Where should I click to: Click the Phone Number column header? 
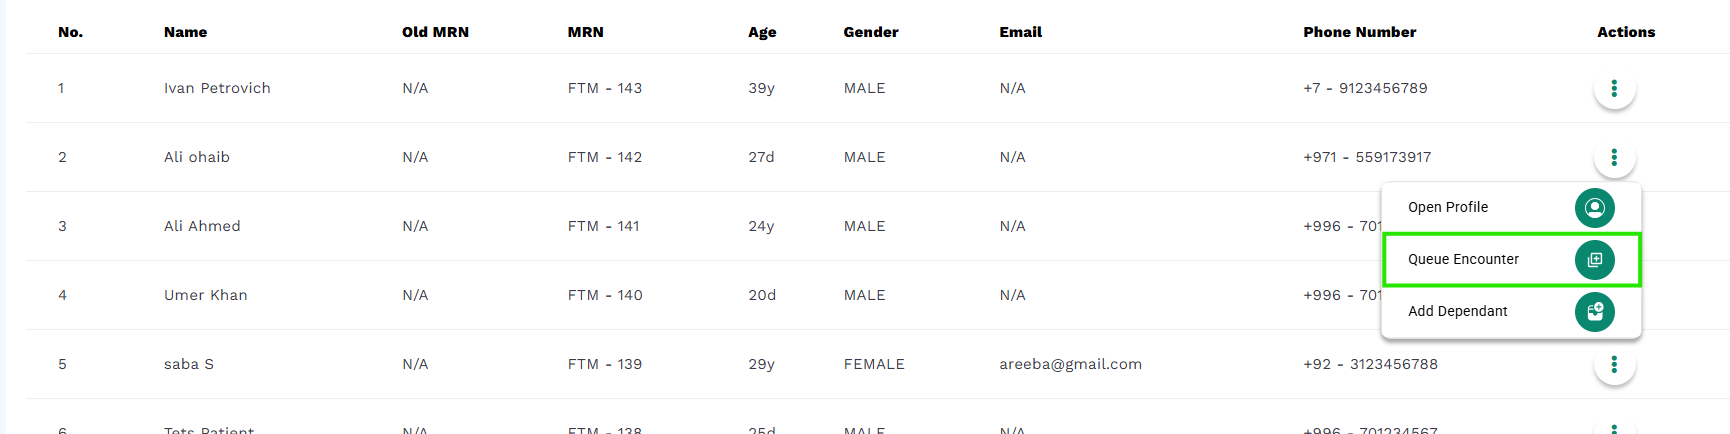pos(1359,32)
